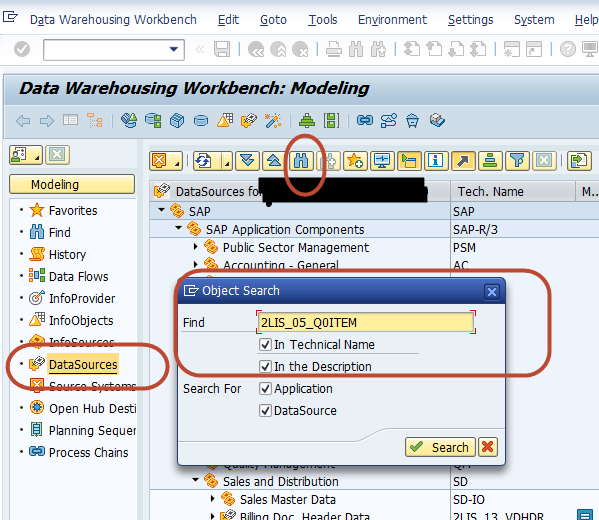
Task: Click the display monitor icon in tree toolbar
Action: [x=382, y=161]
